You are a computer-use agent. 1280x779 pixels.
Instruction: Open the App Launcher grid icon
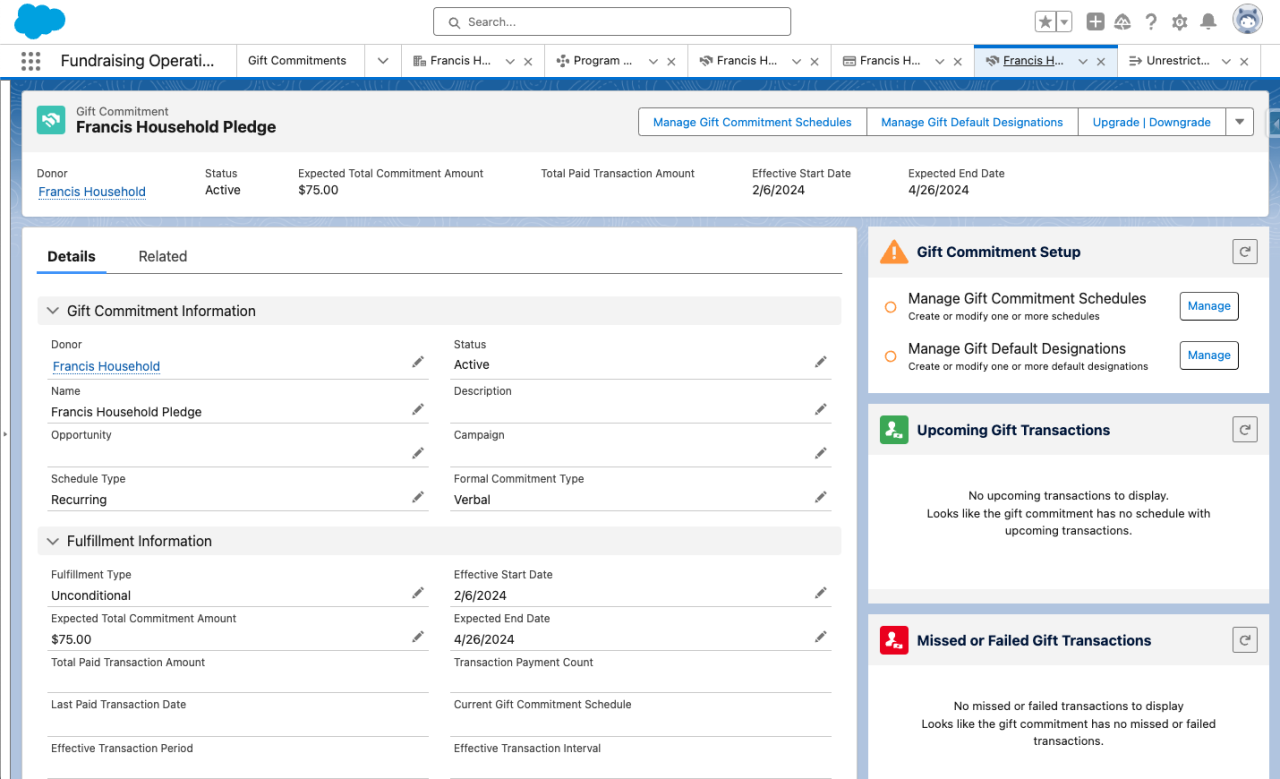(x=31, y=61)
